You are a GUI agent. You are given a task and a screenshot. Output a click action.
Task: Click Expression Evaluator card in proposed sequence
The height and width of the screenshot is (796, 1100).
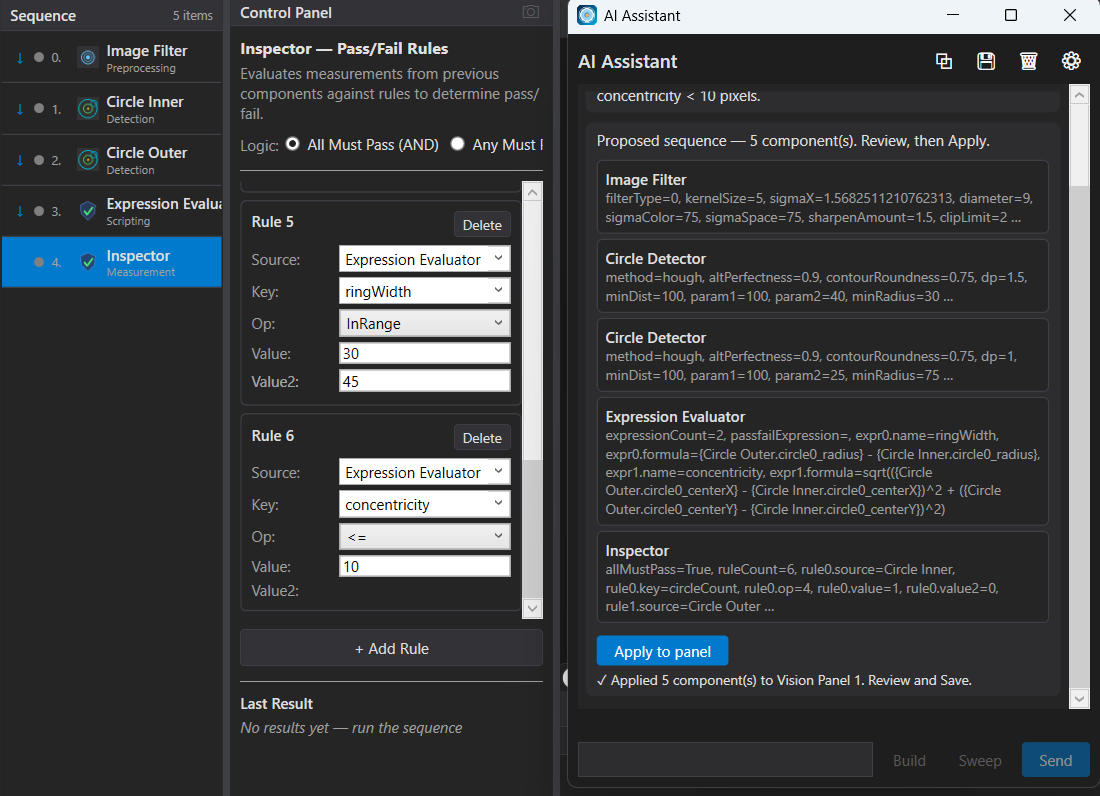[822, 461]
